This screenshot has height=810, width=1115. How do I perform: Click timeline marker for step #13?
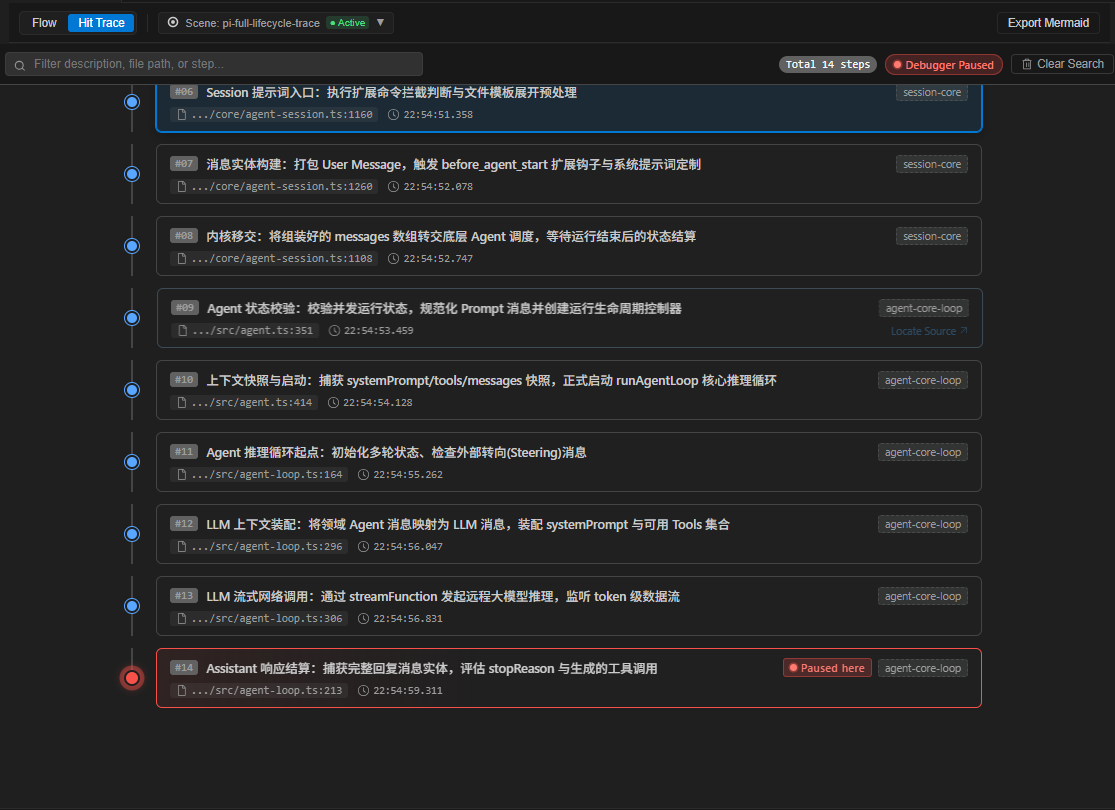(132, 606)
